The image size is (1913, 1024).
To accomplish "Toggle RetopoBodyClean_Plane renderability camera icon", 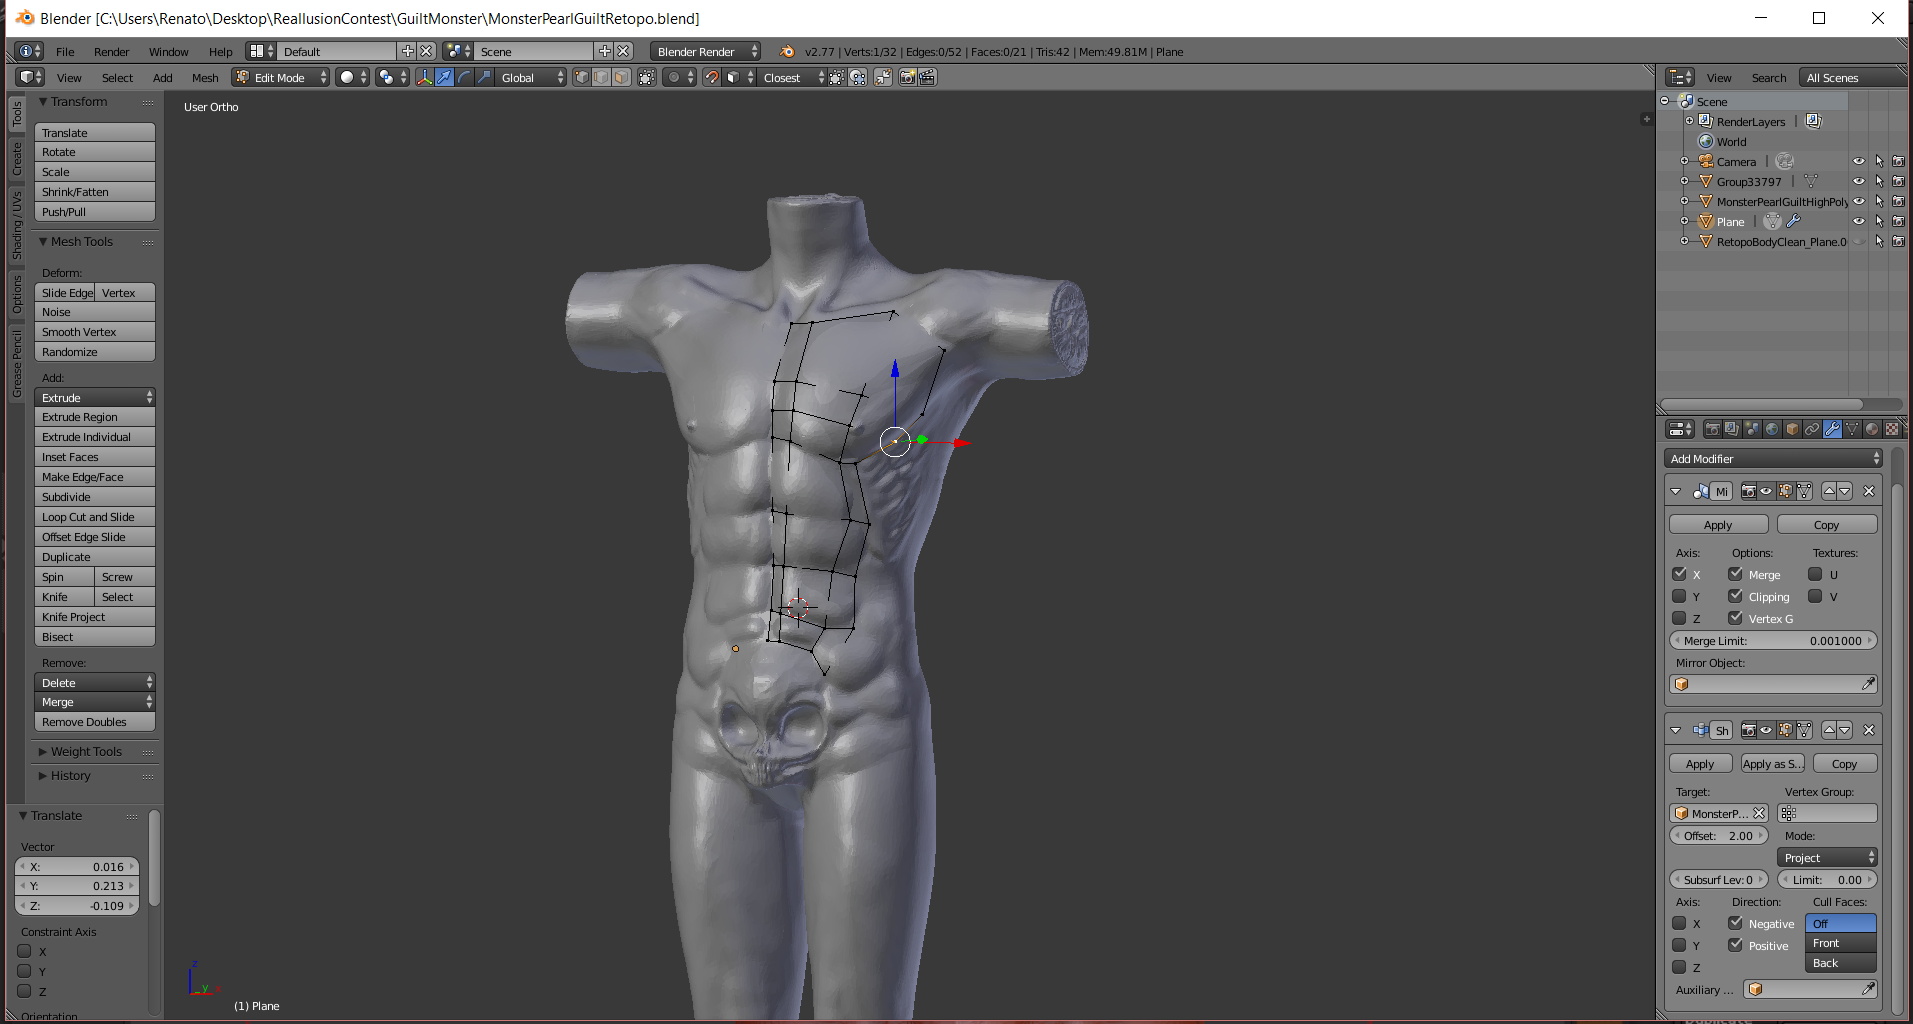I will (1898, 241).
